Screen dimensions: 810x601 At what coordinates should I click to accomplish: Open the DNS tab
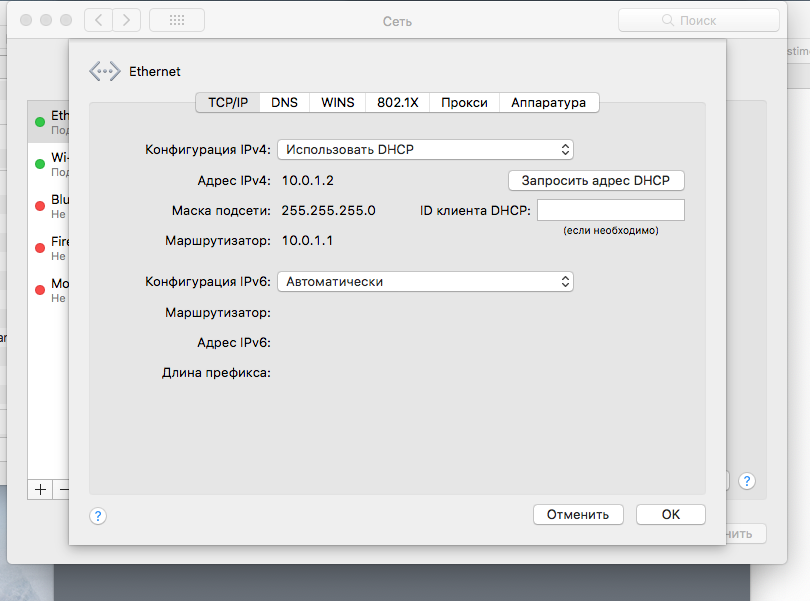coord(285,102)
